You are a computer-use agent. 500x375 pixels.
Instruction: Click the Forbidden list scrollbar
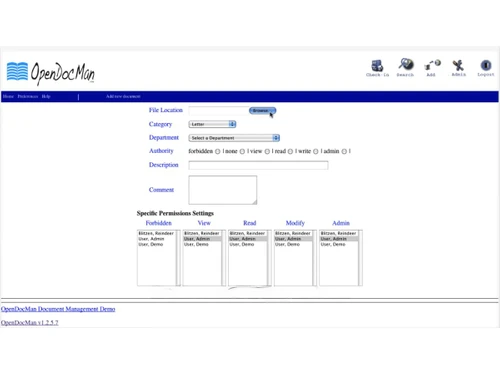(178, 258)
